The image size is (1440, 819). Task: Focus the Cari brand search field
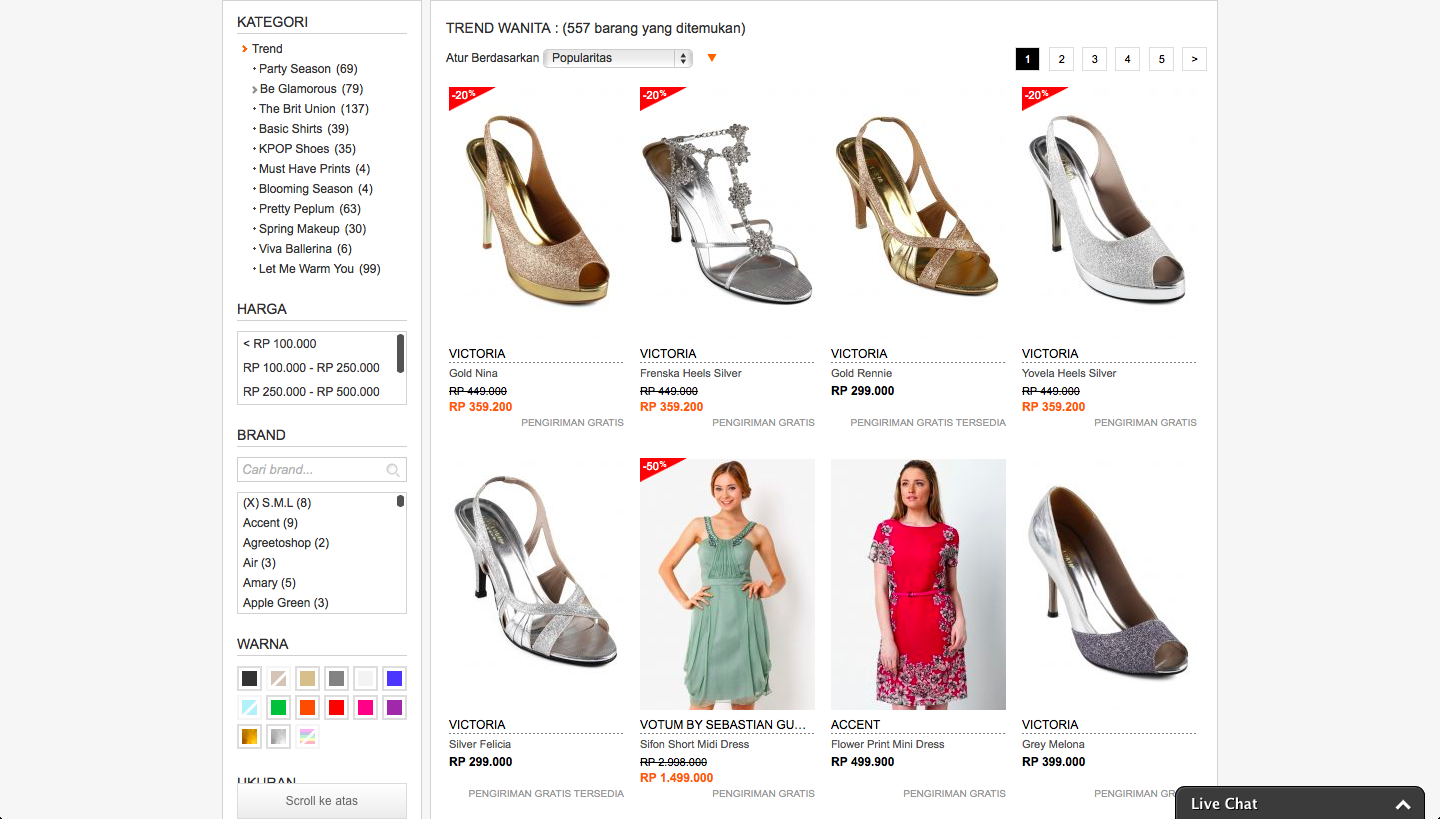pos(322,470)
